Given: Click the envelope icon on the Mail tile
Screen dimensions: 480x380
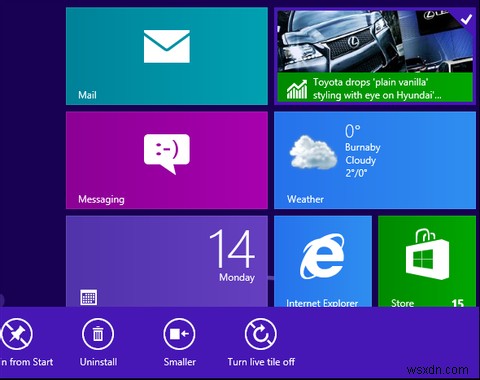Looking at the screenshot, I should point(167,46).
